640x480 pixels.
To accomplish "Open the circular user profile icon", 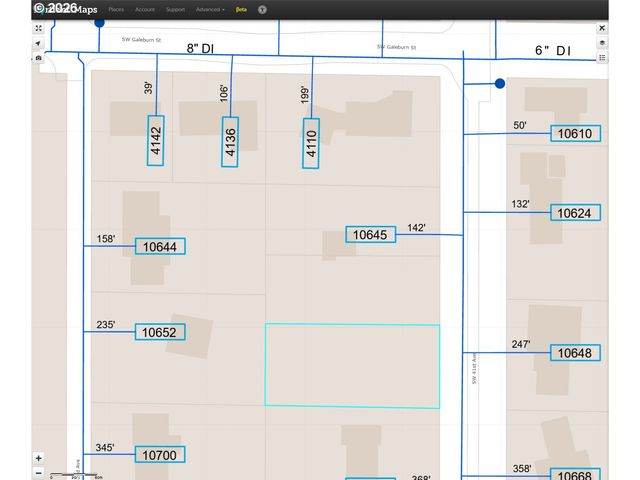I will pyautogui.click(x=262, y=9).
